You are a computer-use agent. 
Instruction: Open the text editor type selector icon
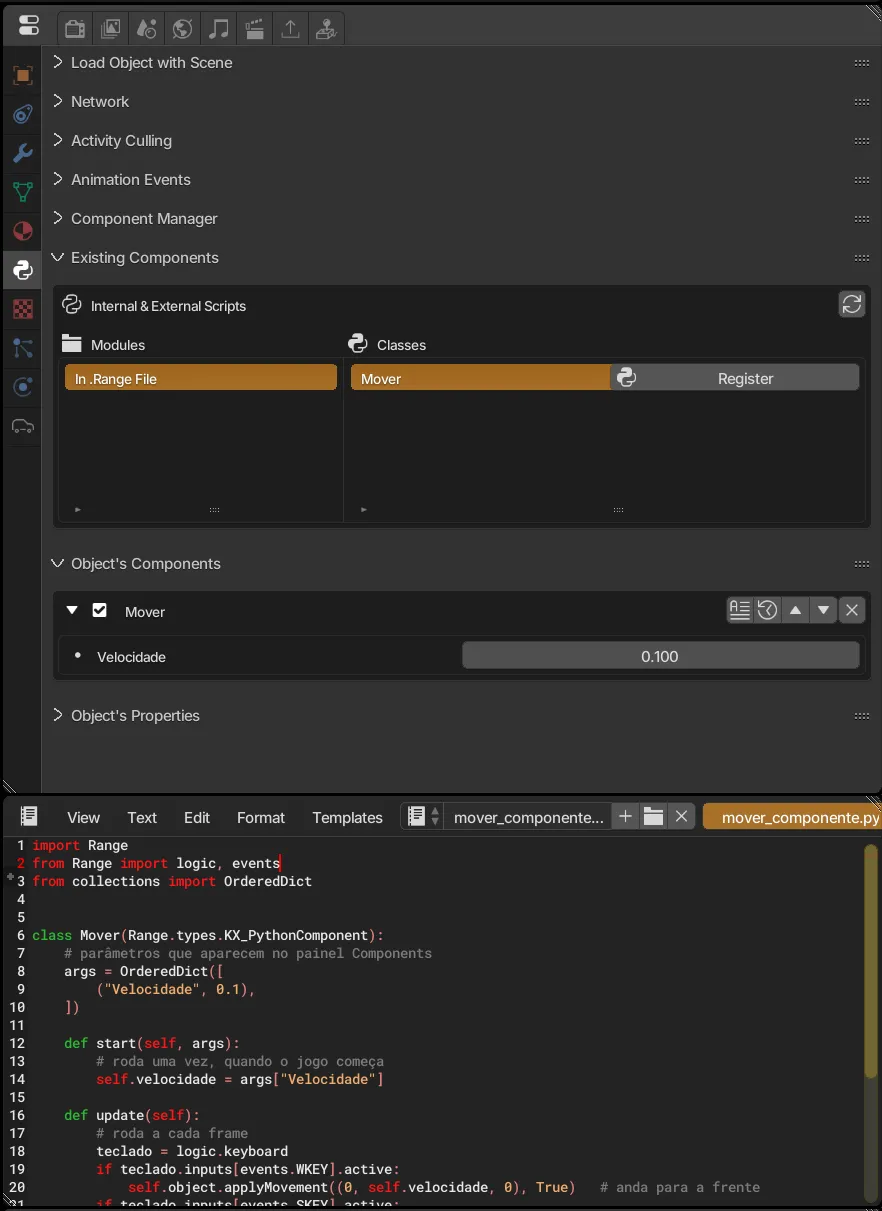(x=29, y=816)
